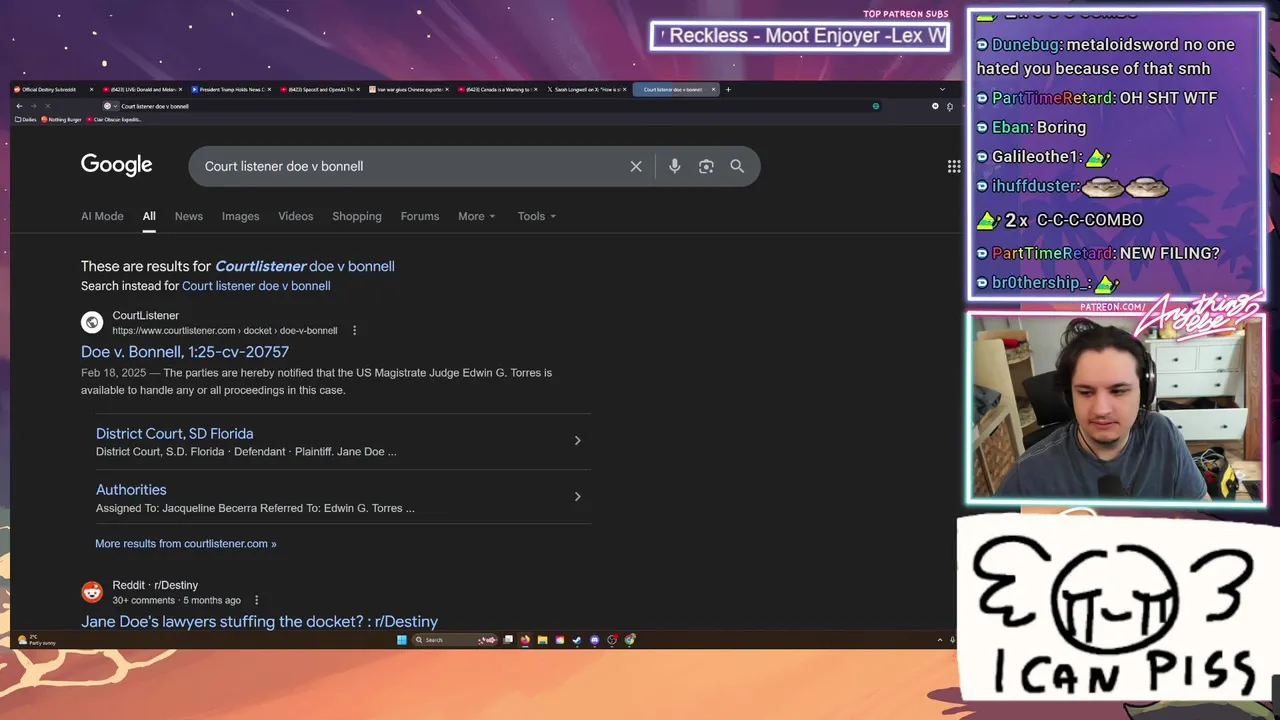Open the search engine selector in address bar
Image resolution: width=1280 pixels, height=720 pixels.
click(110, 106)
